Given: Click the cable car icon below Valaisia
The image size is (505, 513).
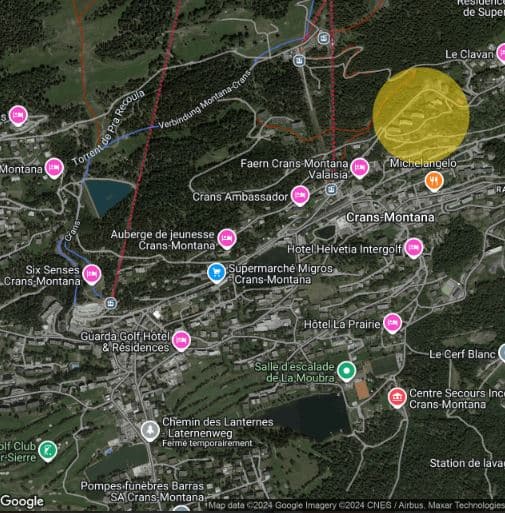Looking at the screenshot, I should click(331, 190).
